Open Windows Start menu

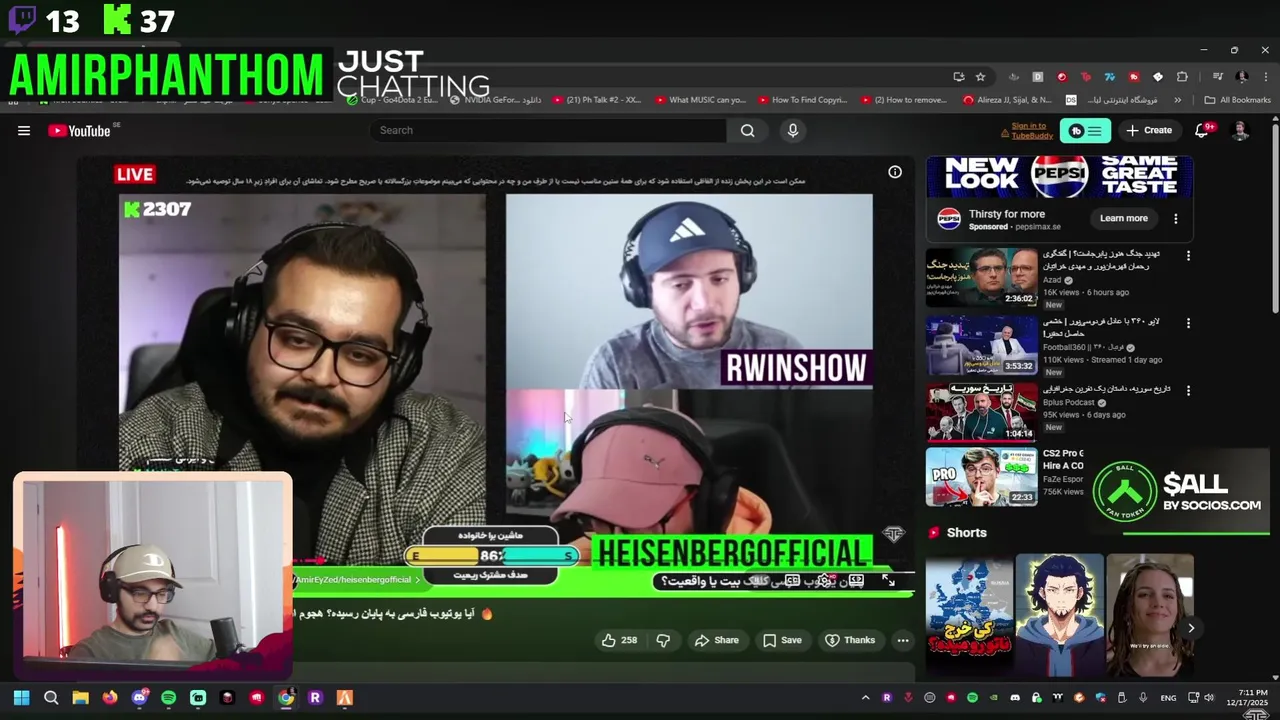click(21, 698)
